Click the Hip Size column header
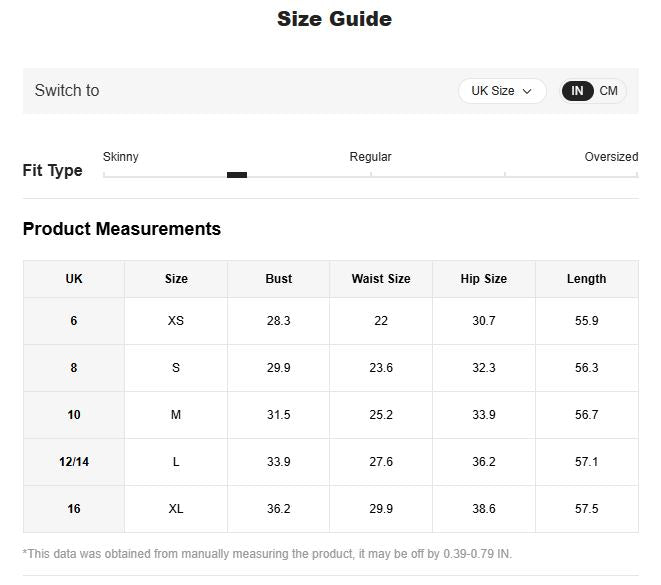Image resolution: width=661 pixels, height=585 pixels. pos(483,279)
